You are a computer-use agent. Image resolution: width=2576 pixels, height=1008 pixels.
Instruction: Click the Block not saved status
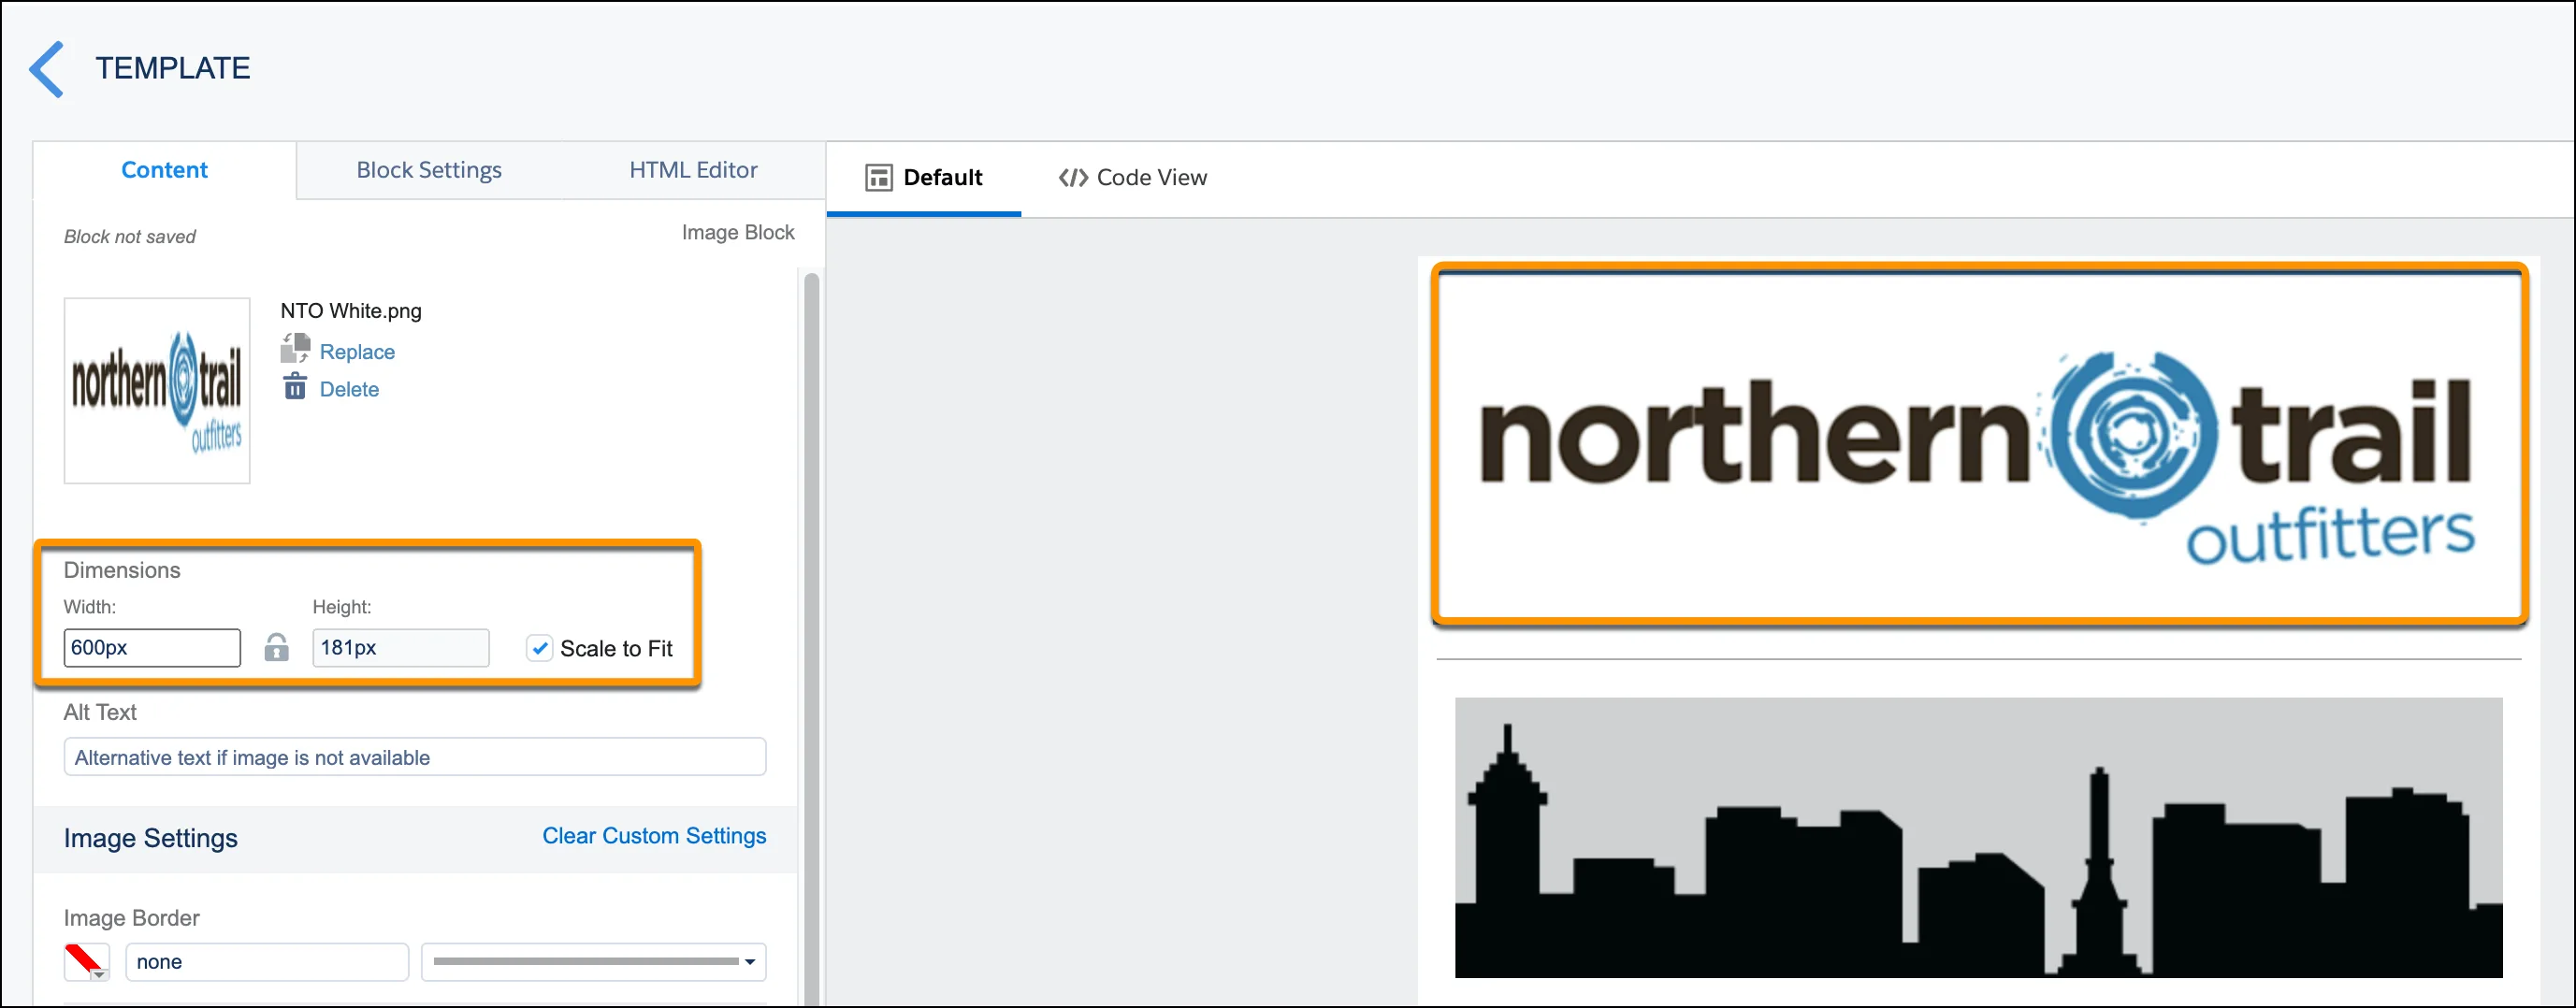pyautogui.click(x=130, y=237)
